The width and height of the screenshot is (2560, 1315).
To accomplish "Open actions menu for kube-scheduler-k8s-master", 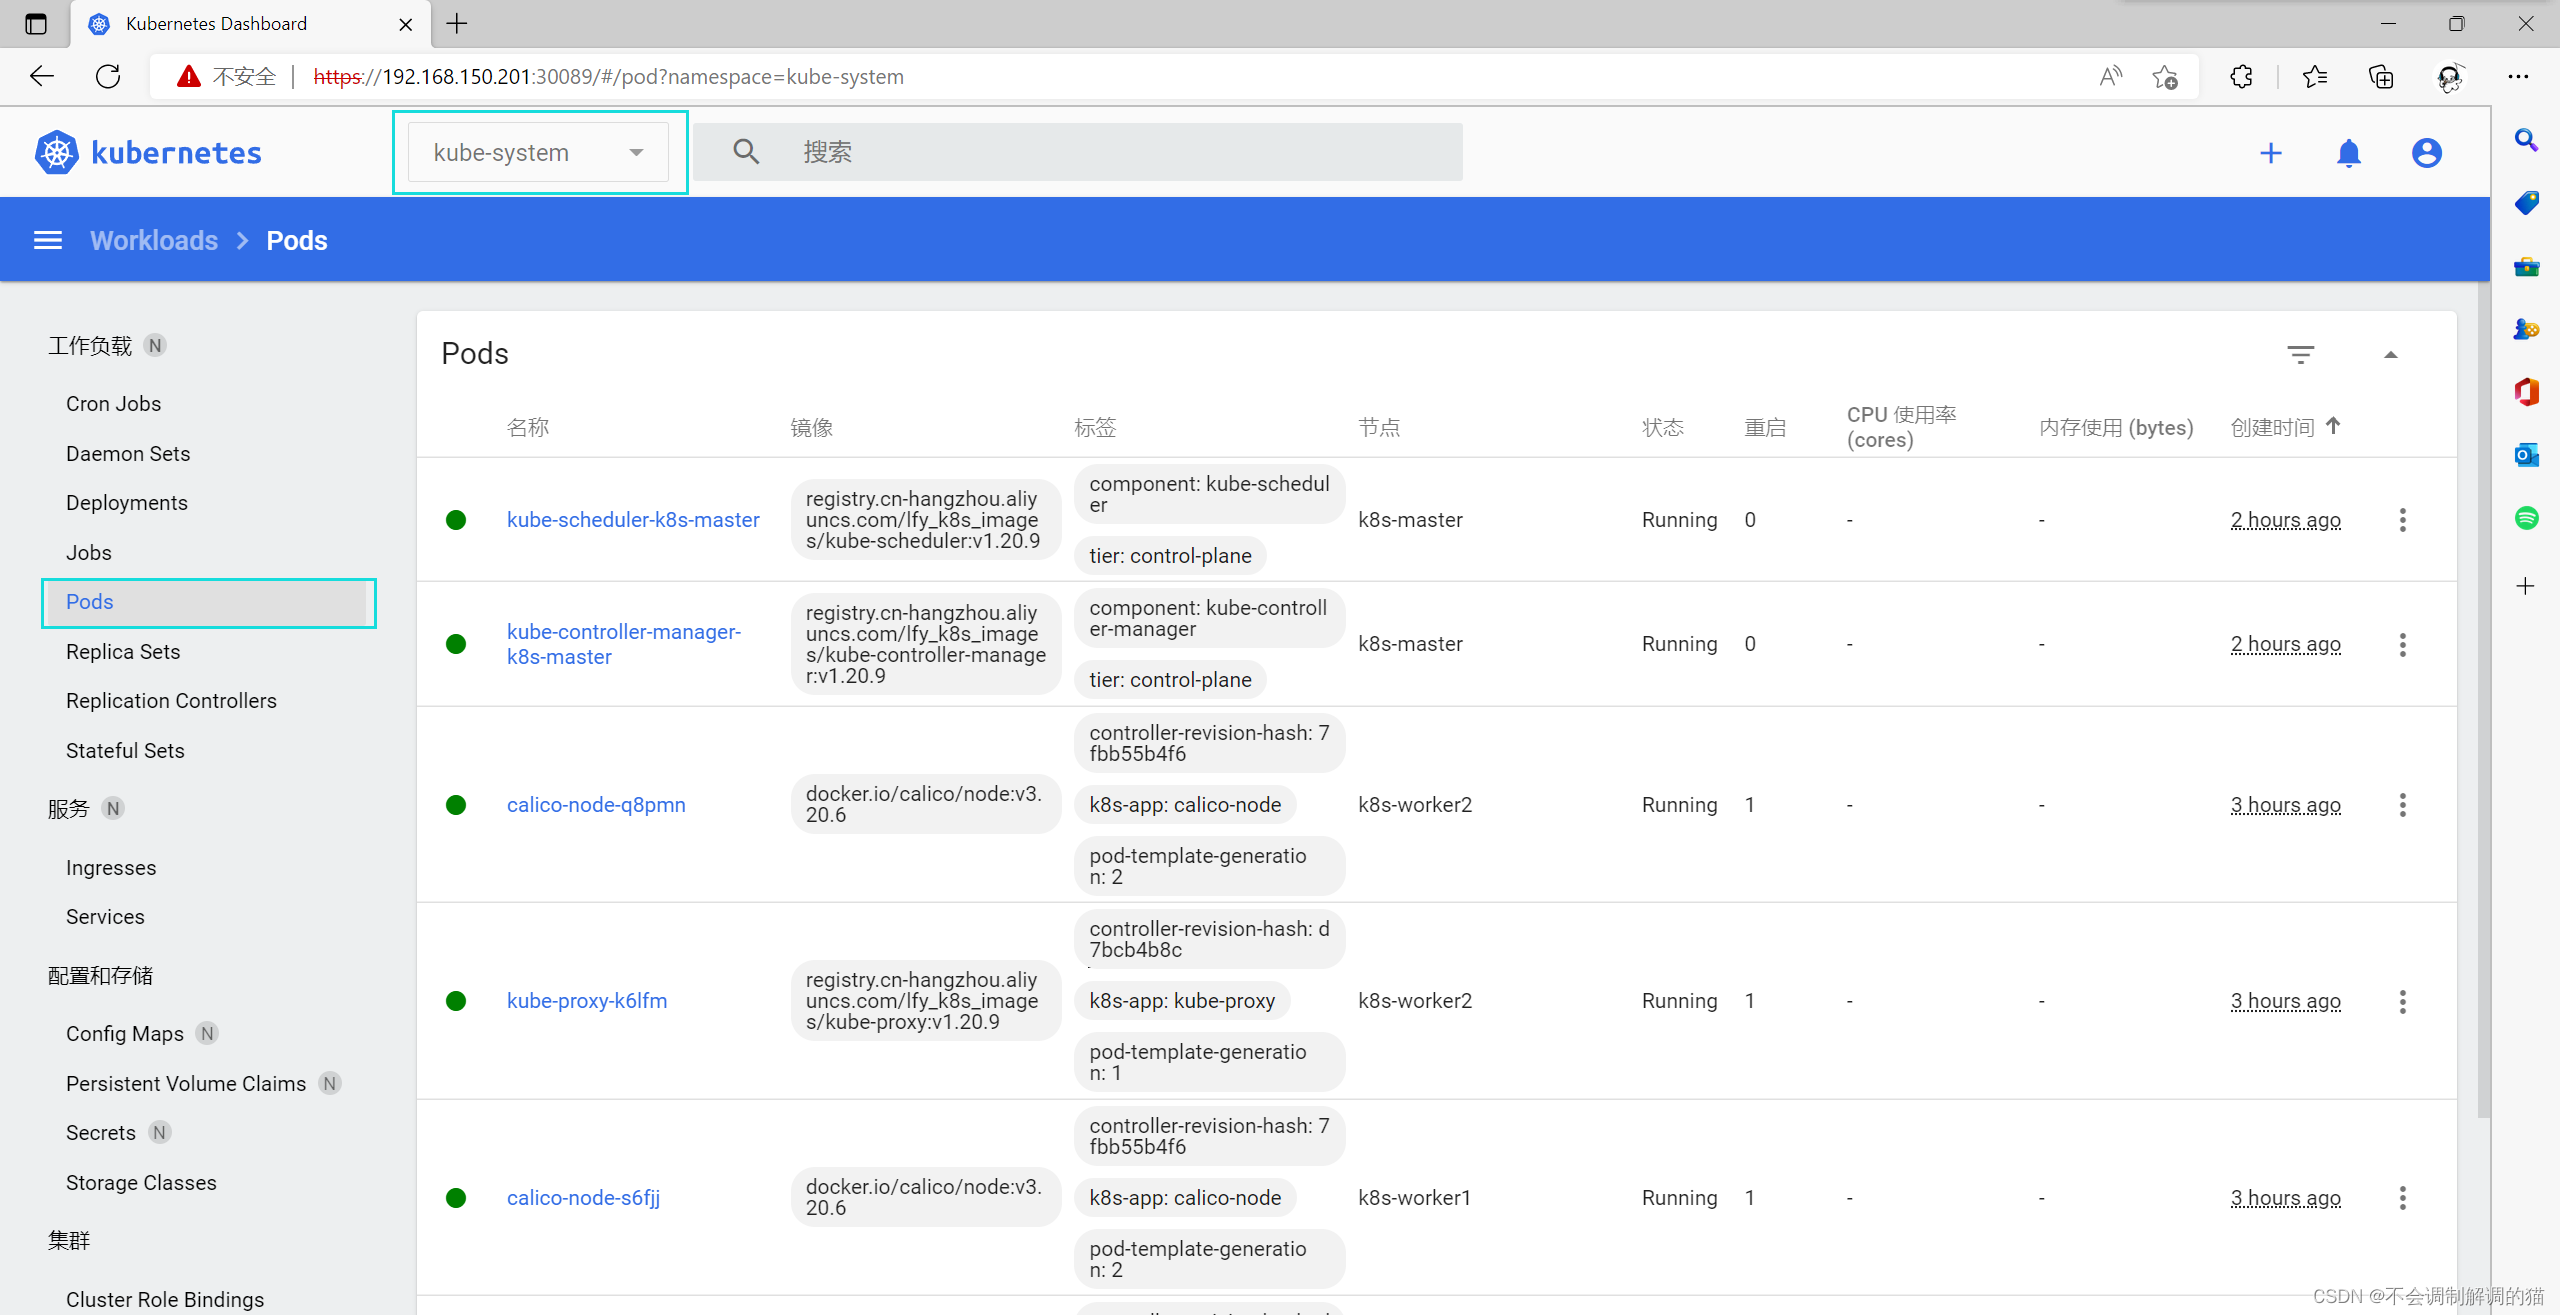I will pos(2402,520).
